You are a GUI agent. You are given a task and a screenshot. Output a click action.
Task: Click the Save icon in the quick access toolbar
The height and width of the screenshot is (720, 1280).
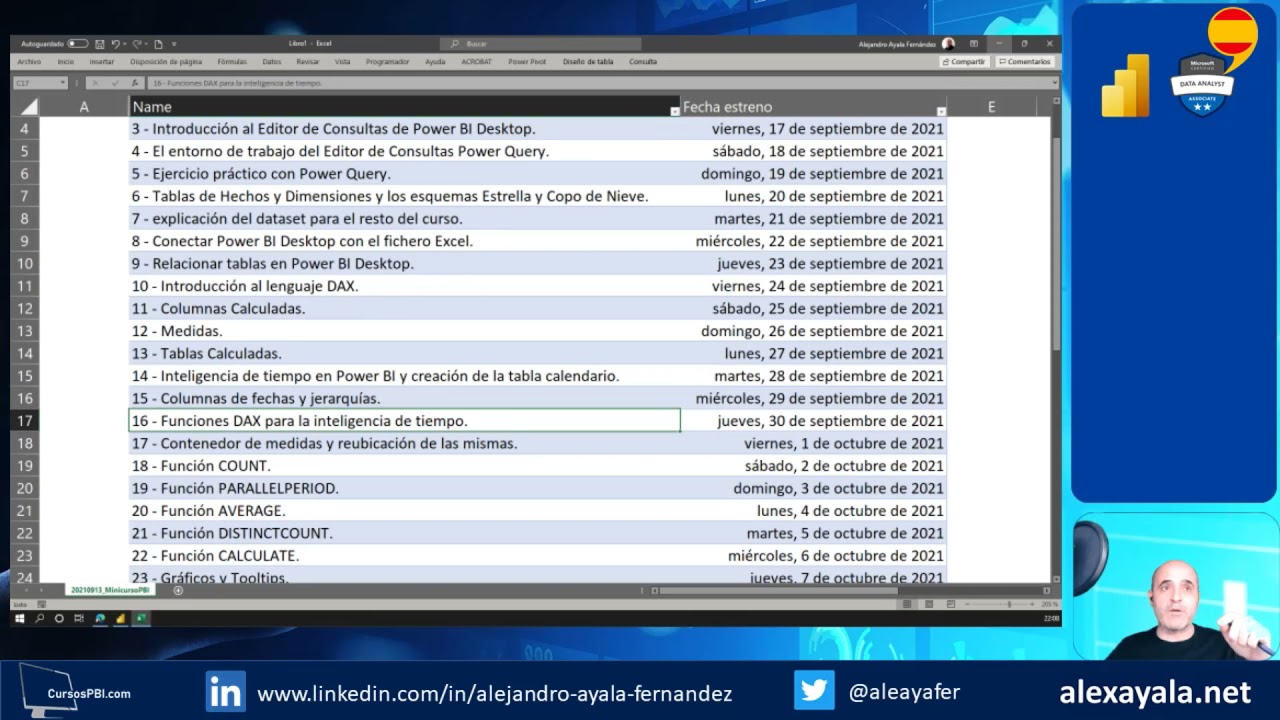coord(99,44)
